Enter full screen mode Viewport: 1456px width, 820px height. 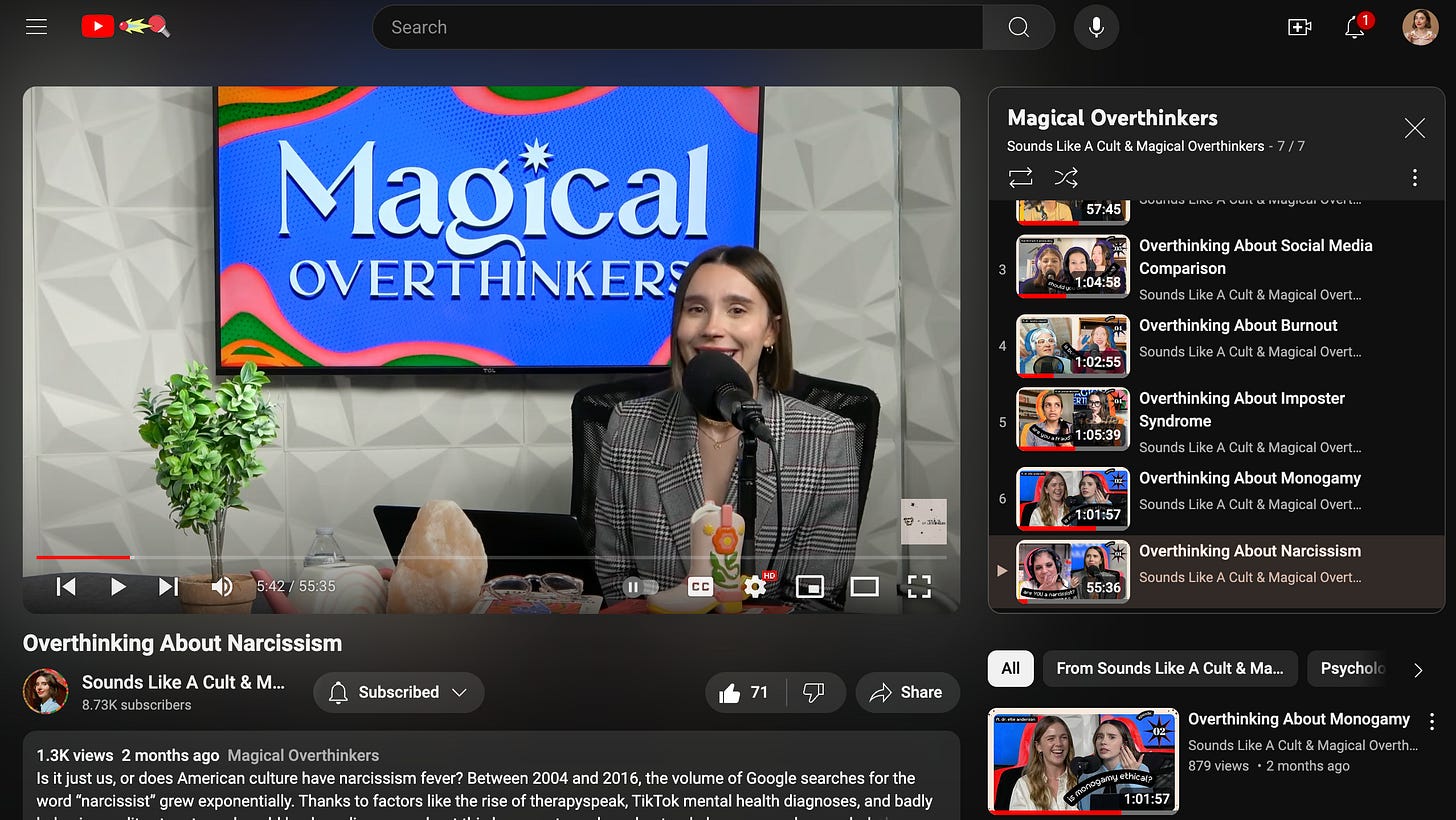pyautogui.click(x=919, y=586)
